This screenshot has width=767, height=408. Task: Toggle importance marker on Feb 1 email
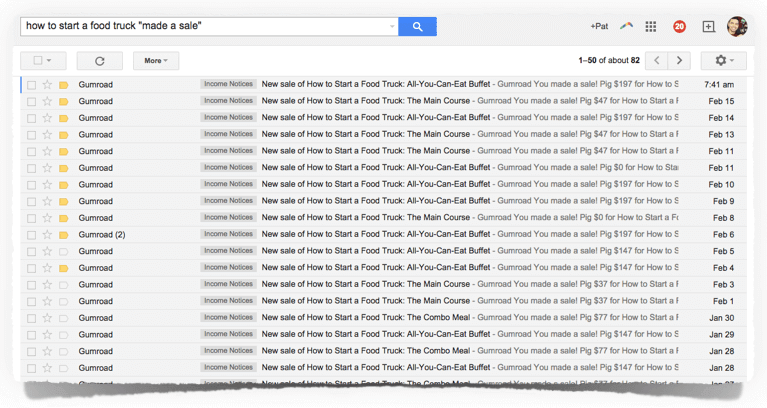click(x=64, y=301)
